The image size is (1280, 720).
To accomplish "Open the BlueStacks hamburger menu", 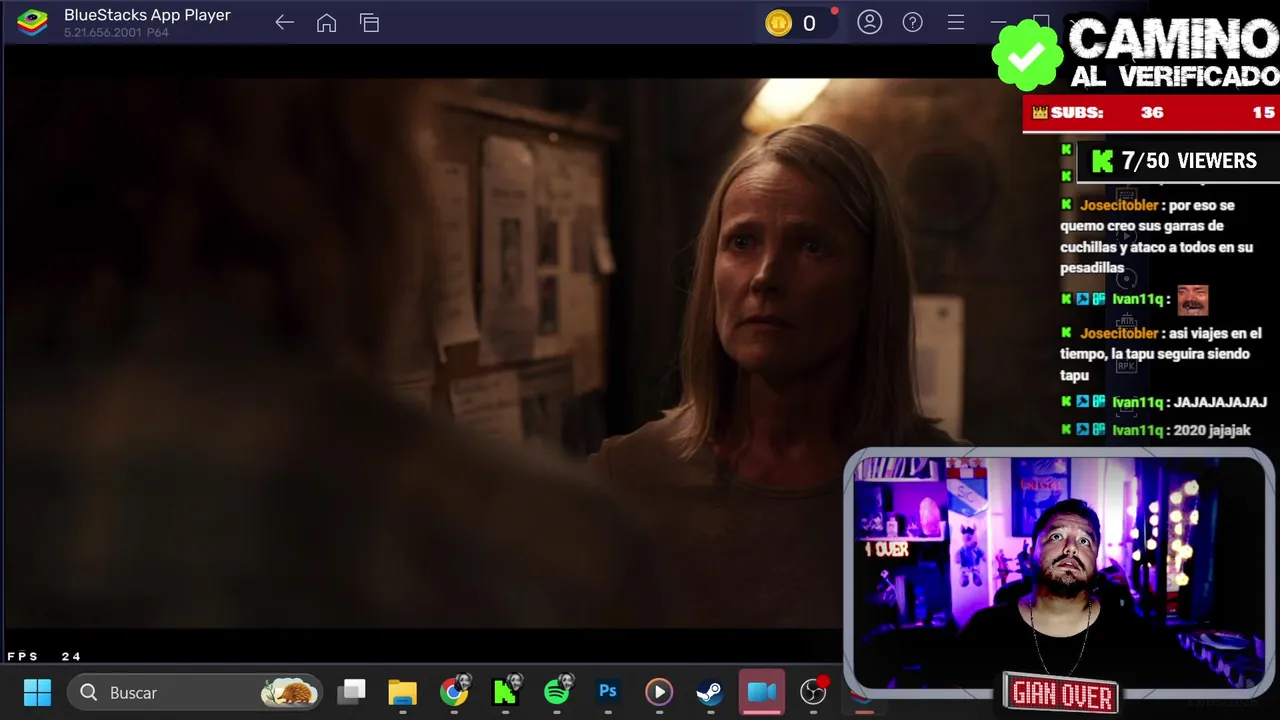I will click(956, 22).
